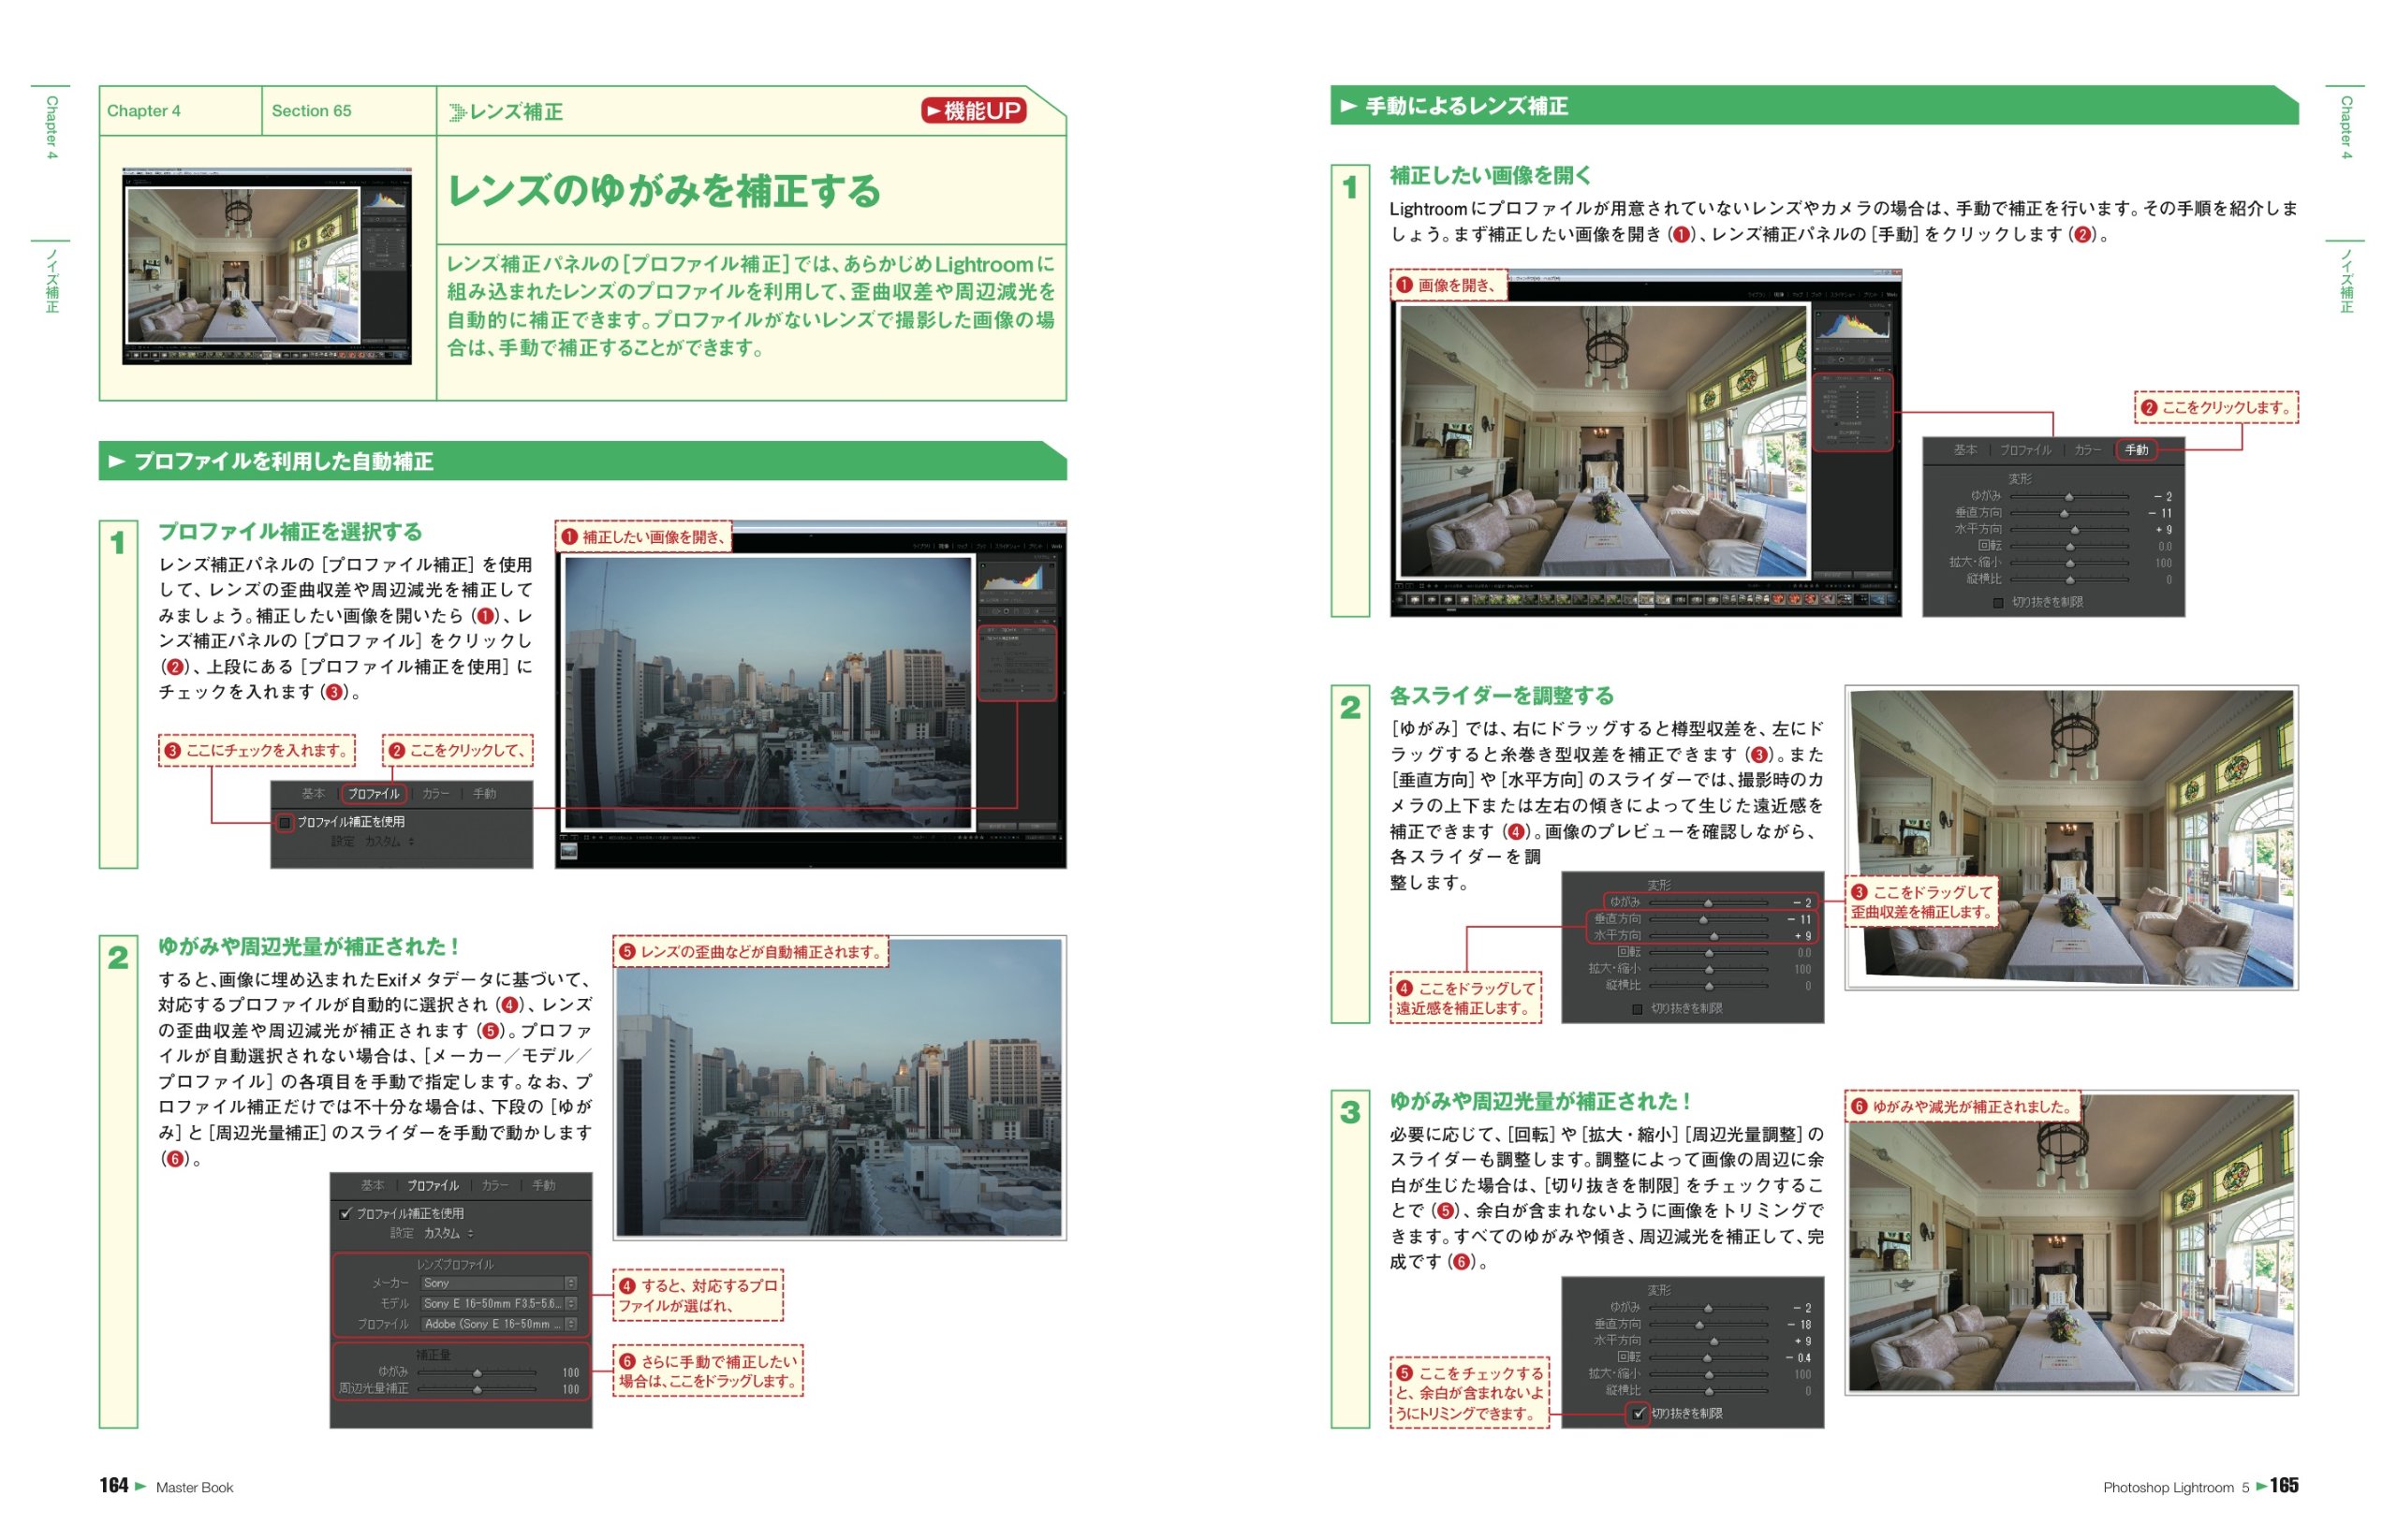Click 垂直方向 -11 slider in step 2 panel
The height and width of the screenshot is (1540, 2397).
pos(1708,919)
